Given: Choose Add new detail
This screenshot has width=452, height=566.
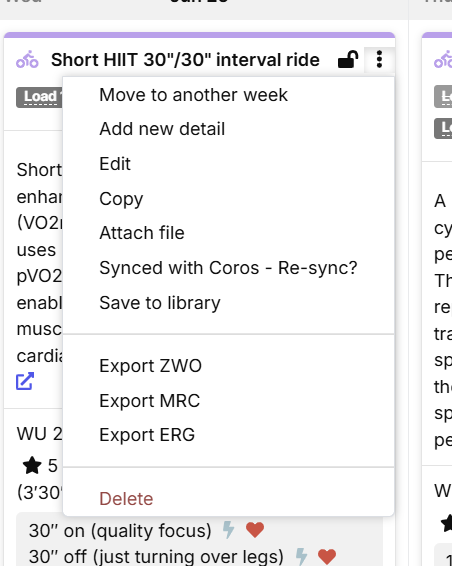Looking at the screenshot, I should point(229,129).
